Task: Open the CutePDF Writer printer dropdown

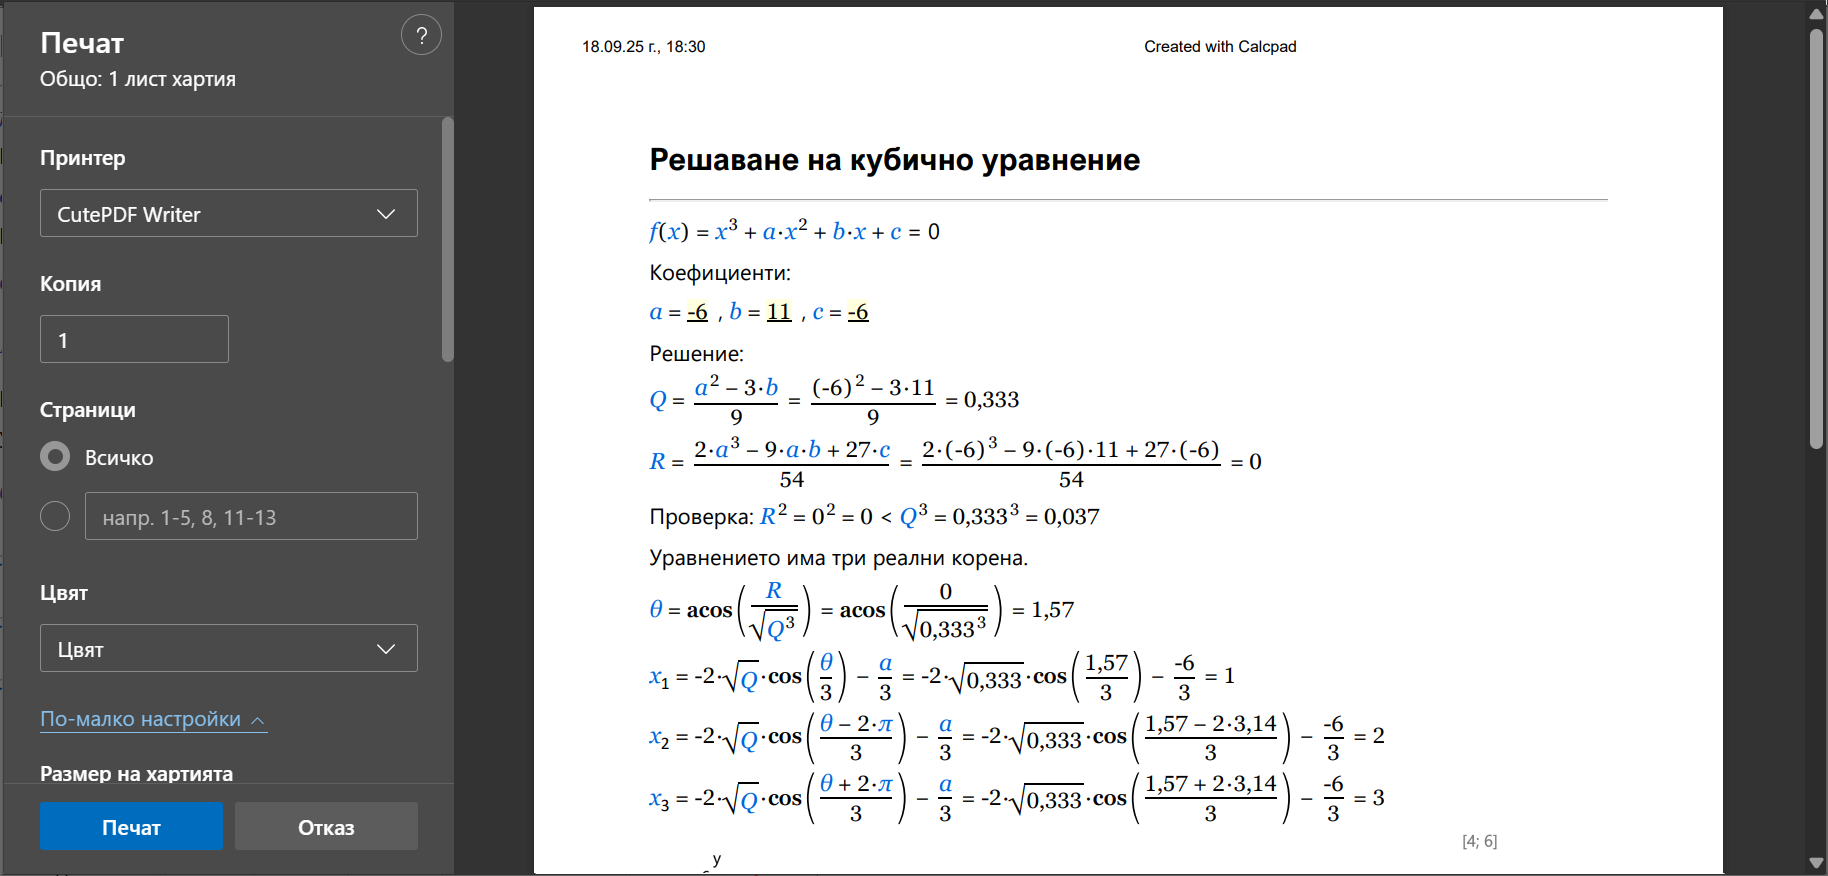Action: (229, 213)
